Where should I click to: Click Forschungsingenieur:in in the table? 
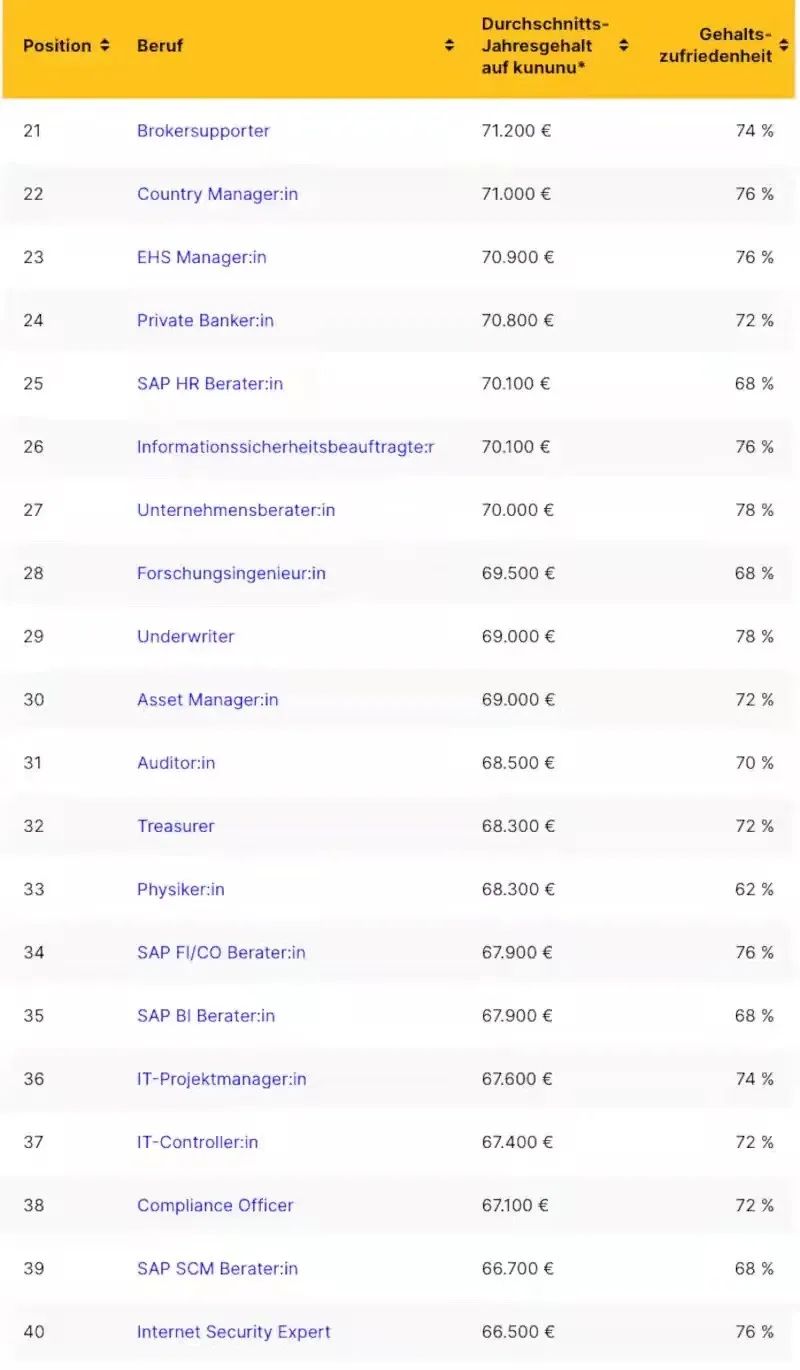pos(231,573)
